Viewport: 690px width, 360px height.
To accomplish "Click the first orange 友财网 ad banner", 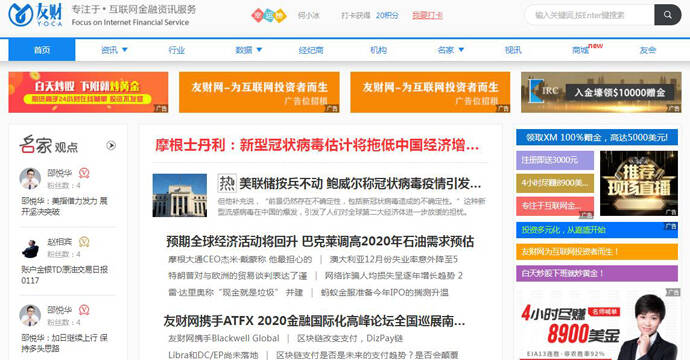I will click(x=259, y=92).
